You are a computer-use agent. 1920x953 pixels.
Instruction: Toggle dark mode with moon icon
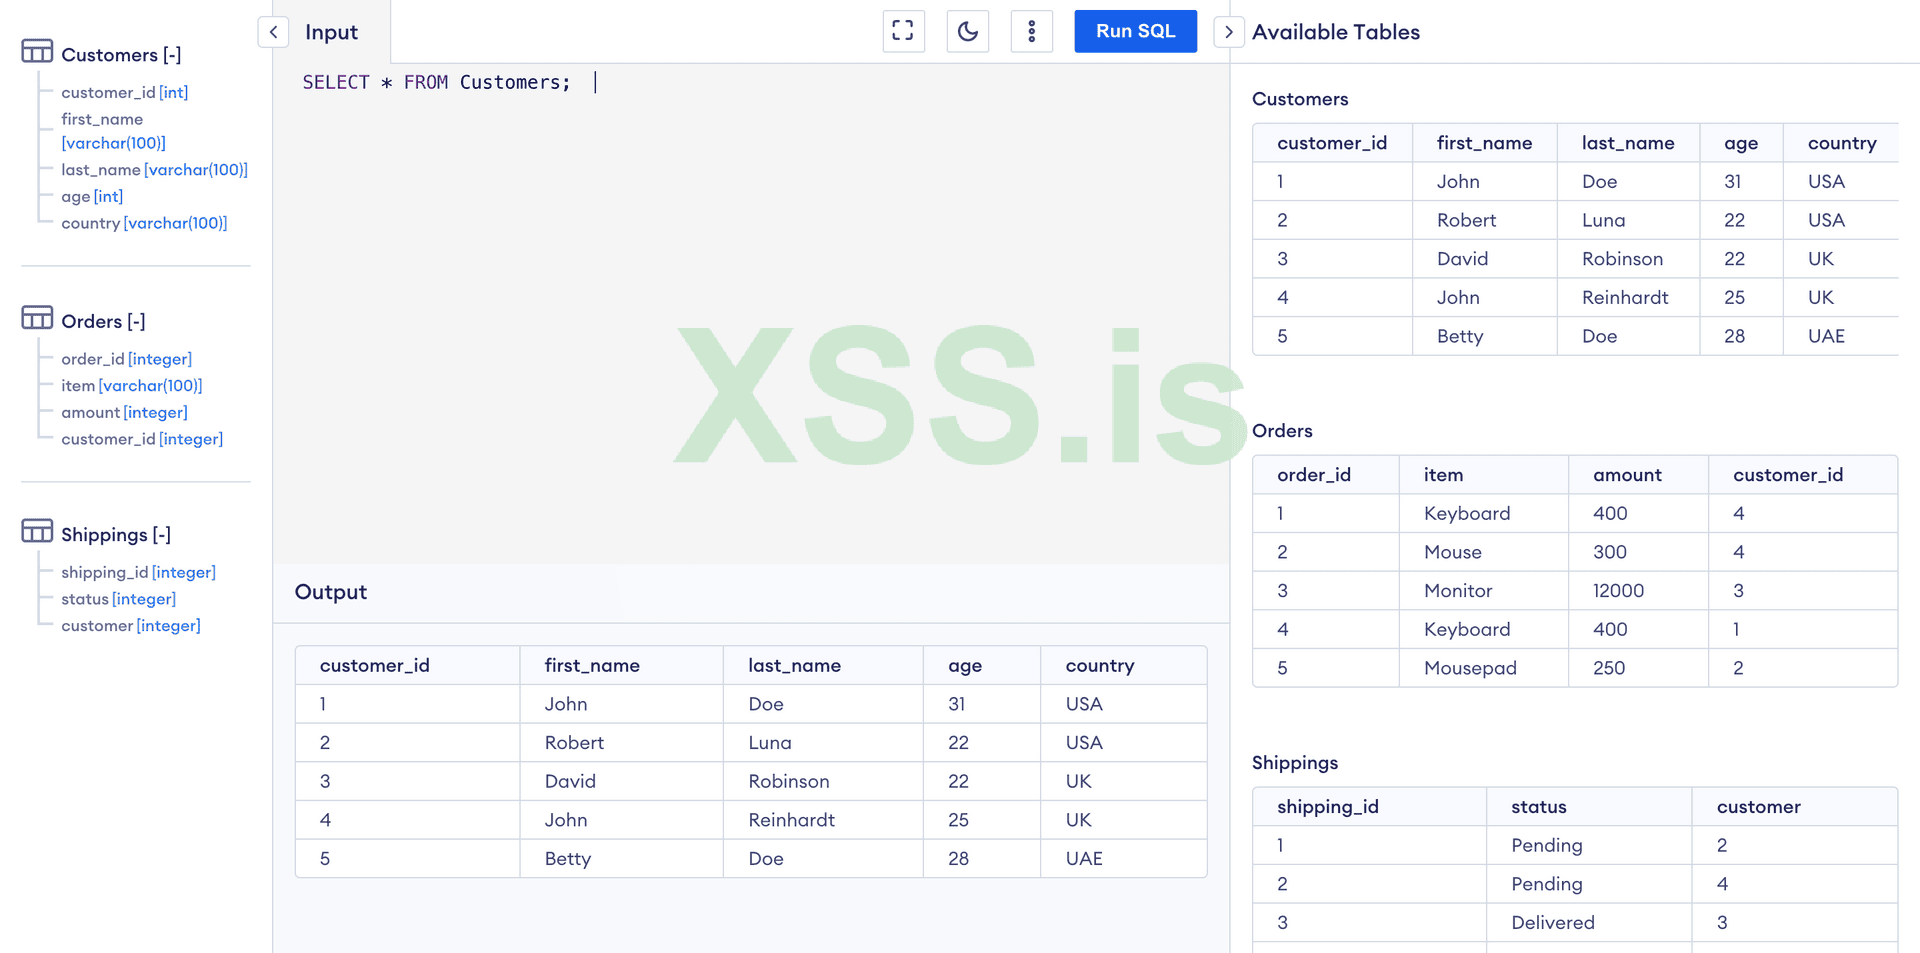point(967,31)
